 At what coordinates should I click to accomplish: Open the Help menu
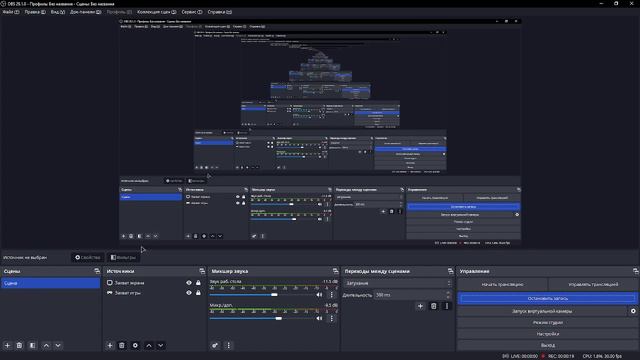(220, 12)
